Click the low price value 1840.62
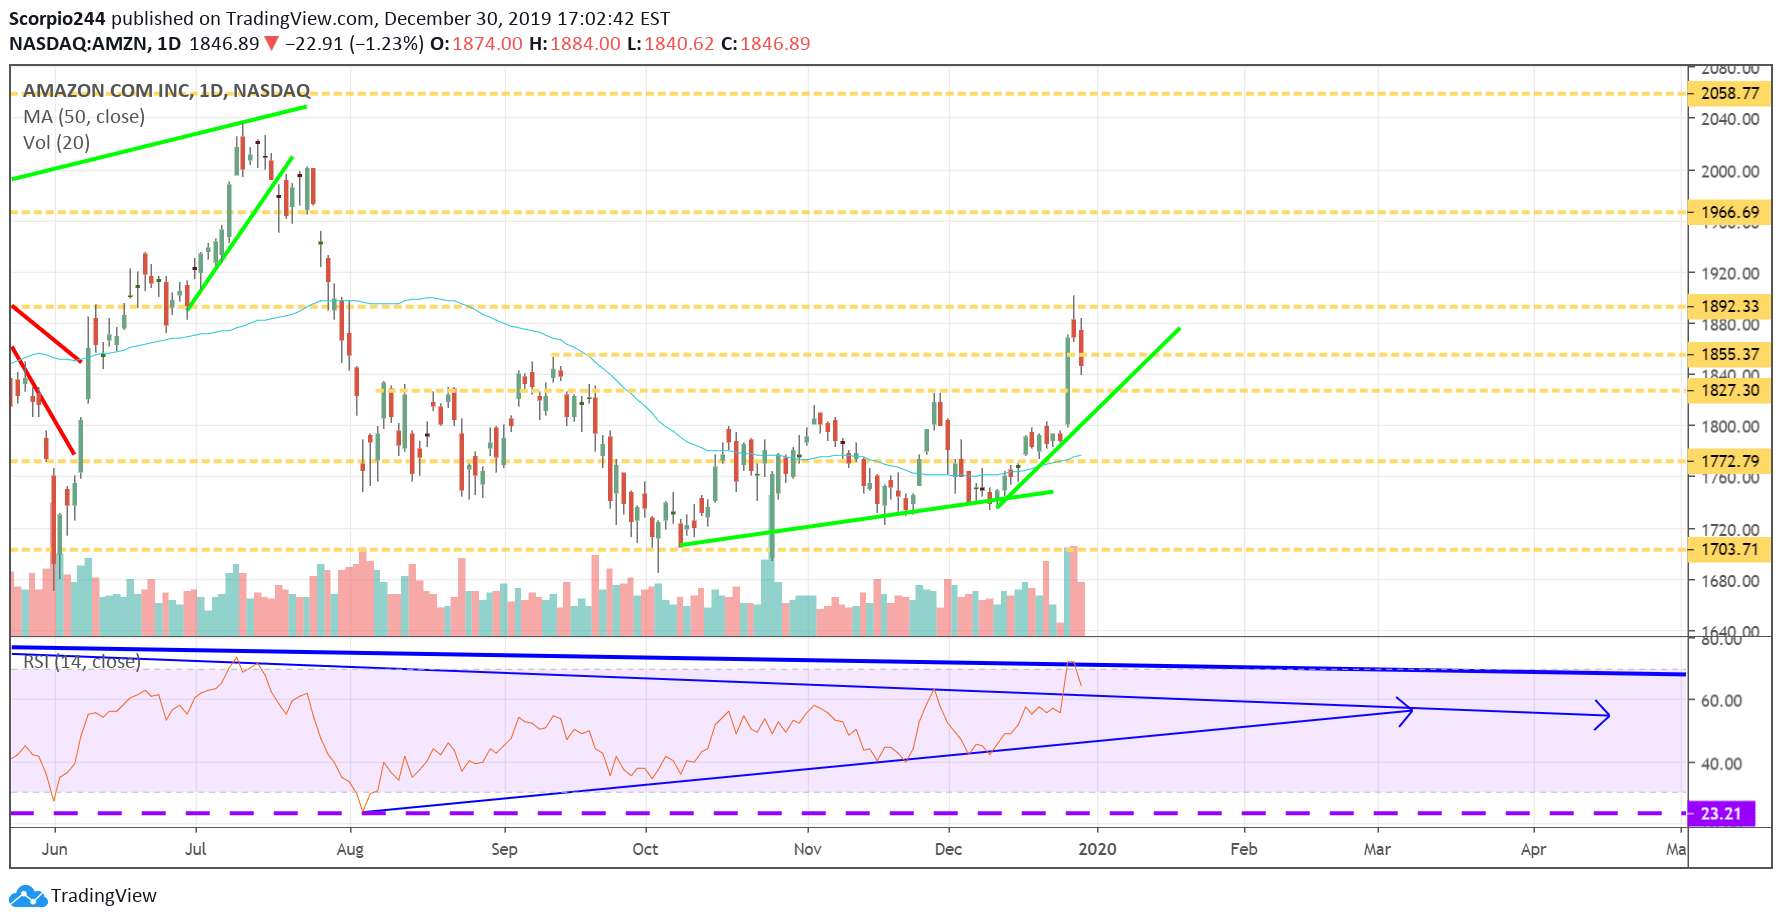Screen dimensions: 1782x923 point(679,44)
